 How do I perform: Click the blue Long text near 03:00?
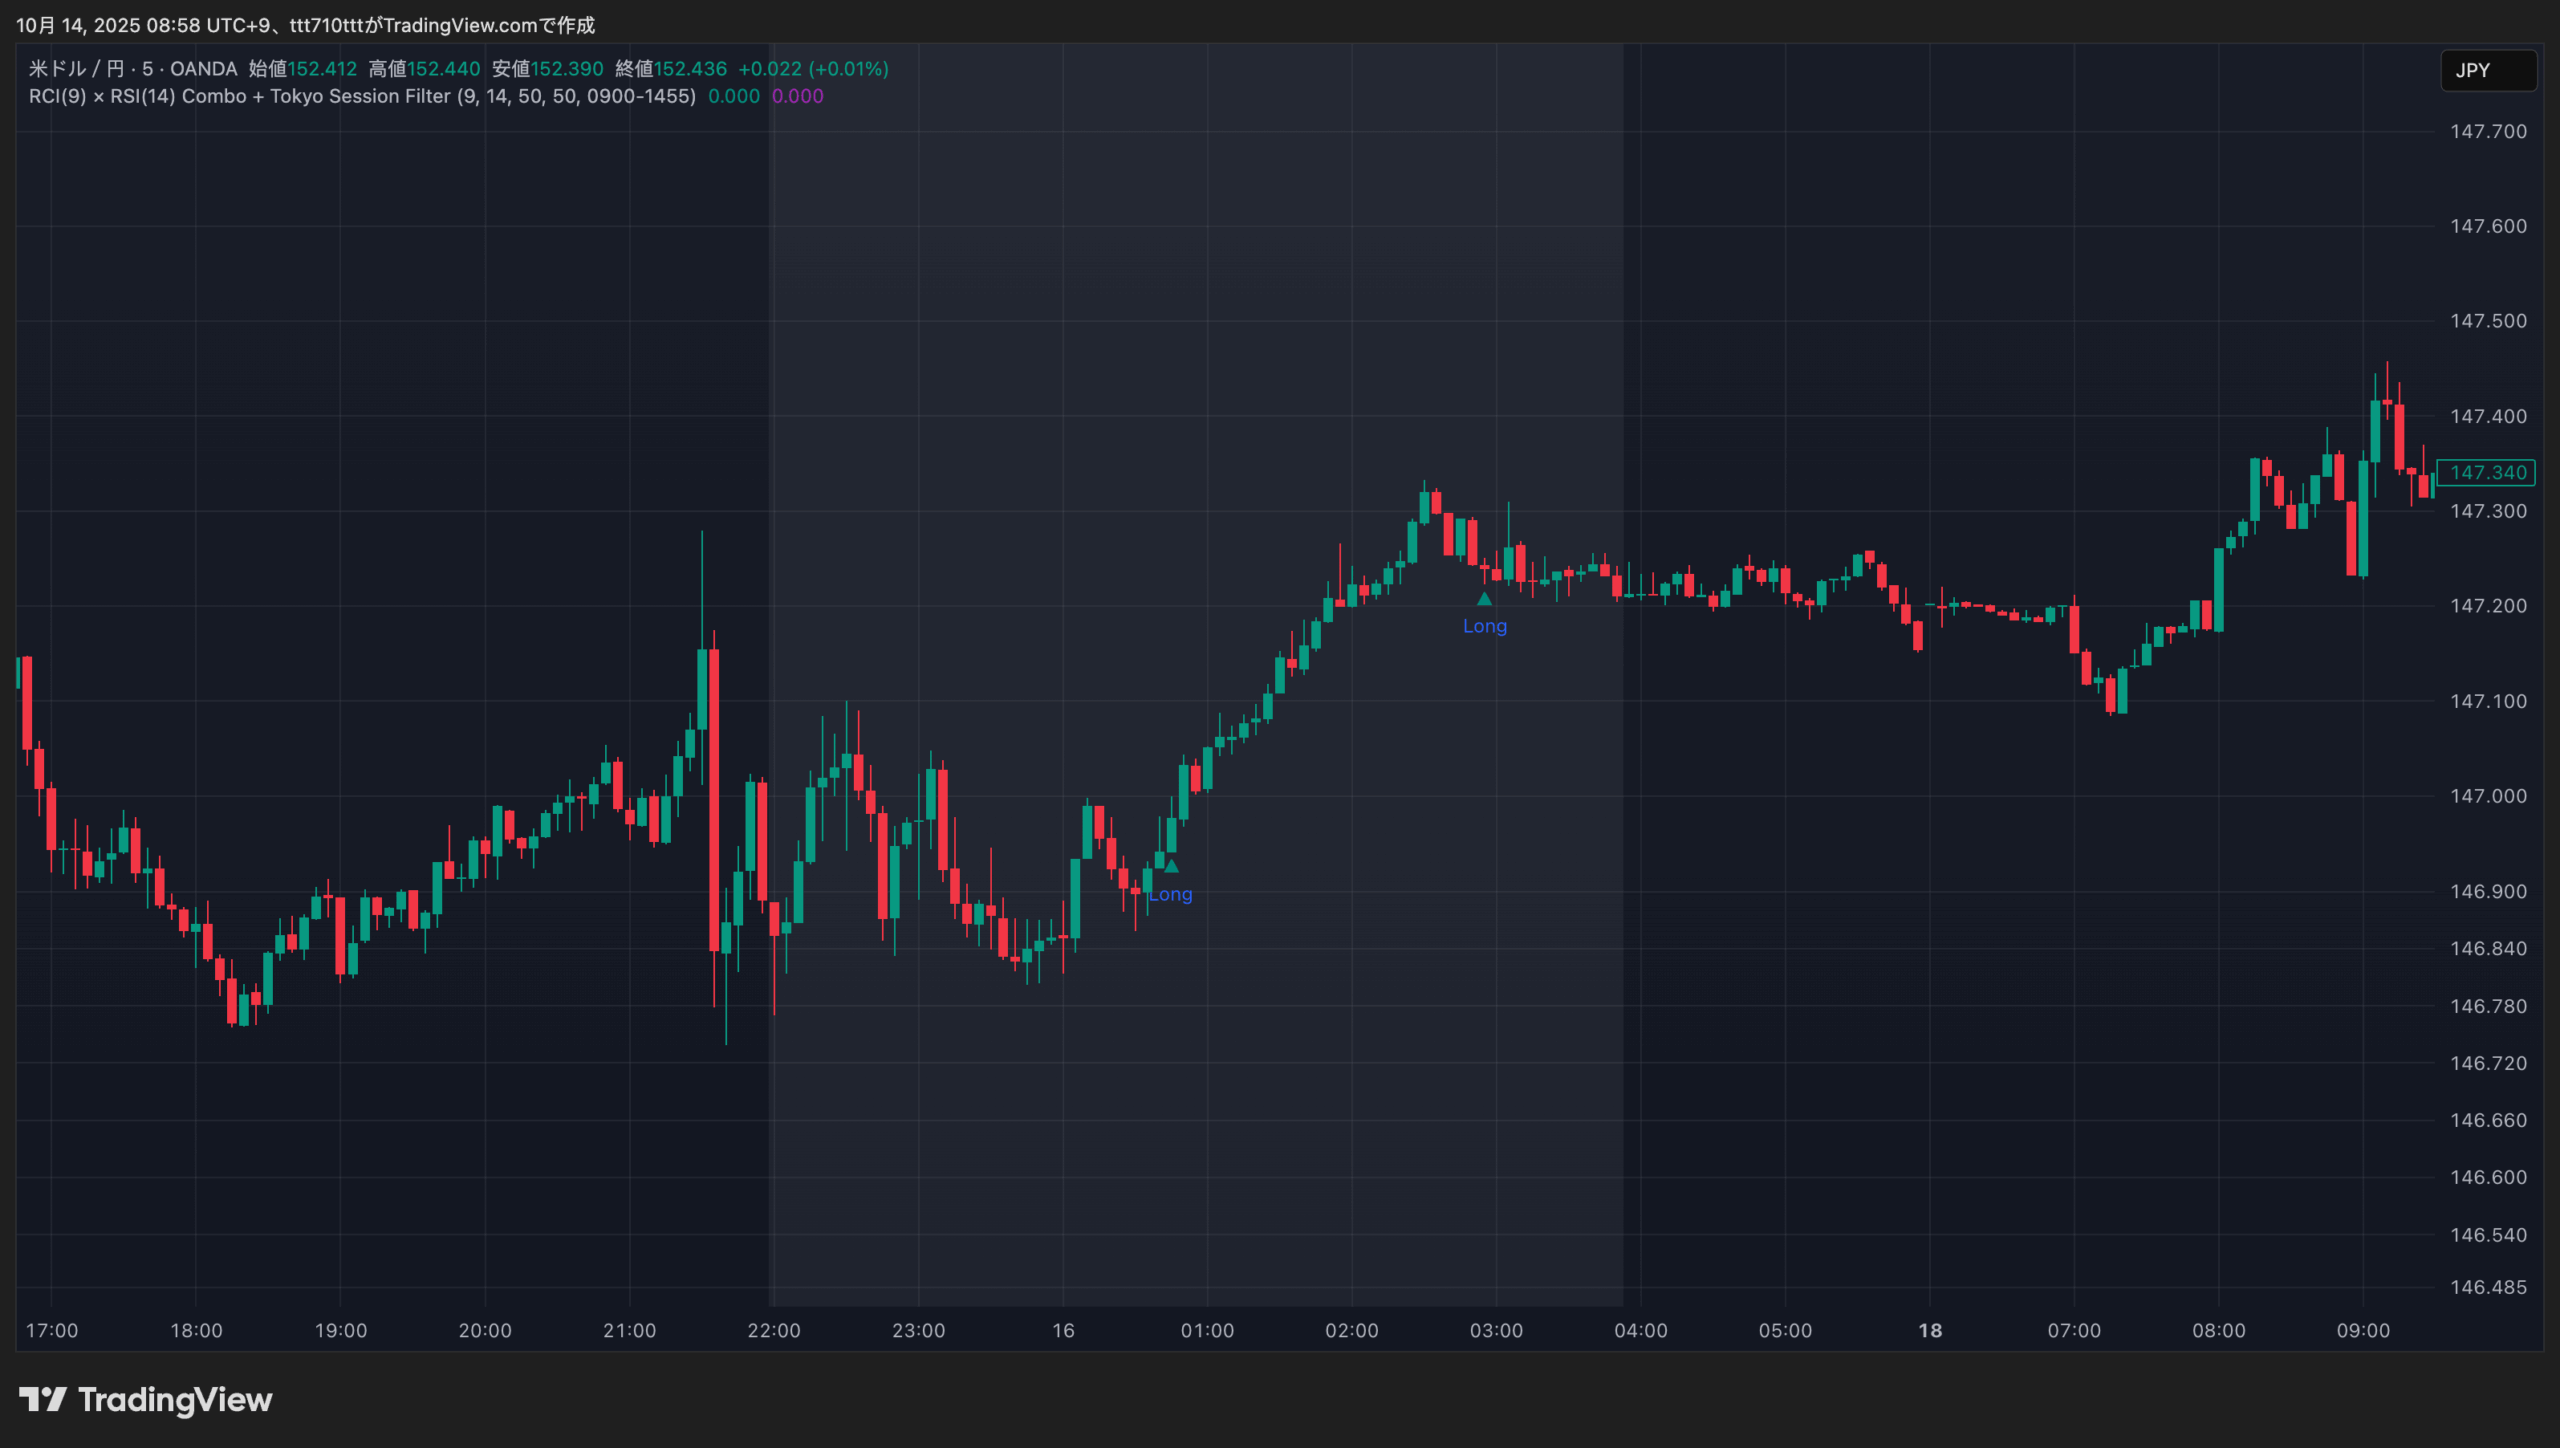[x=1484, y=626]
